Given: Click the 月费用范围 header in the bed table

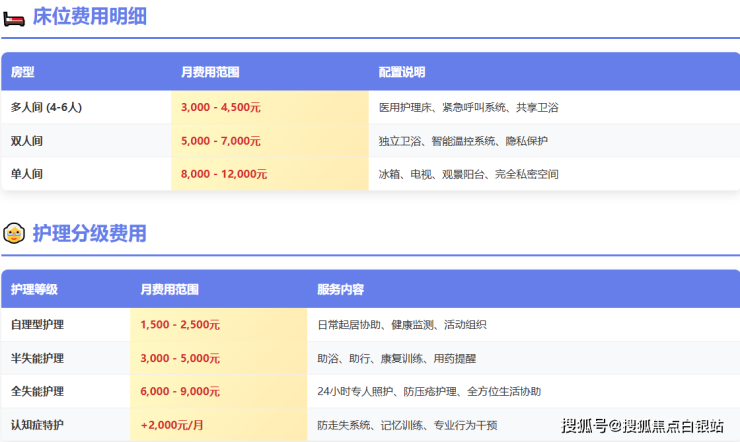Looking at the screenshot, I should [210, 72].
